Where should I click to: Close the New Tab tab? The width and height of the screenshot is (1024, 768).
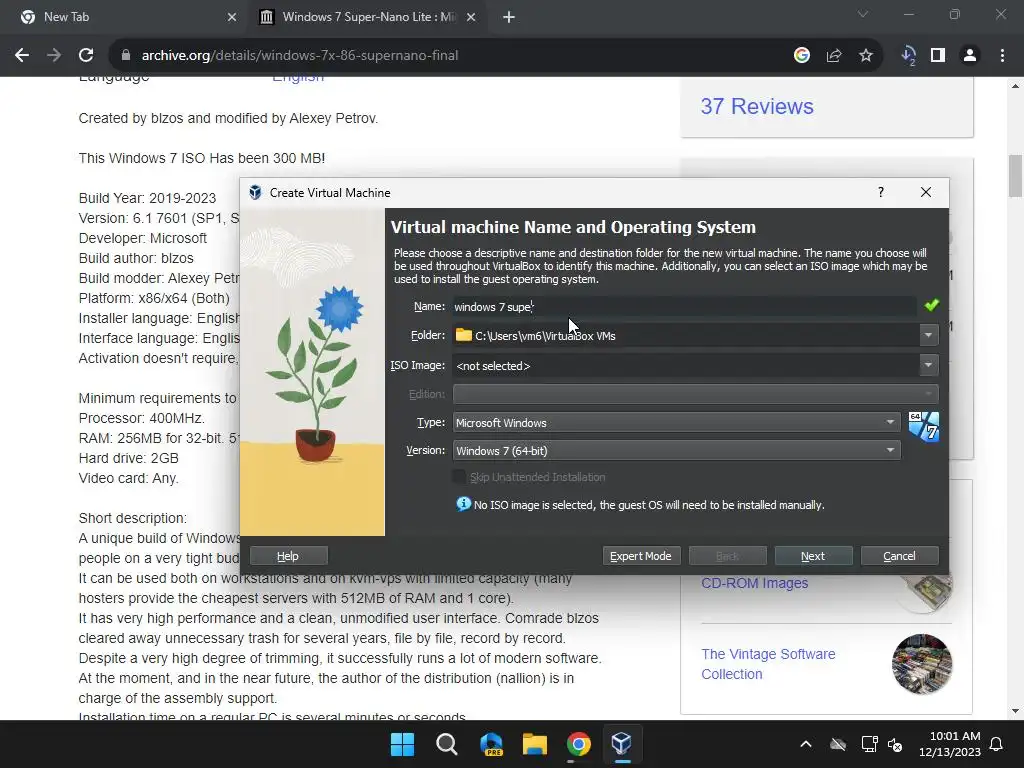coord(232,17)
